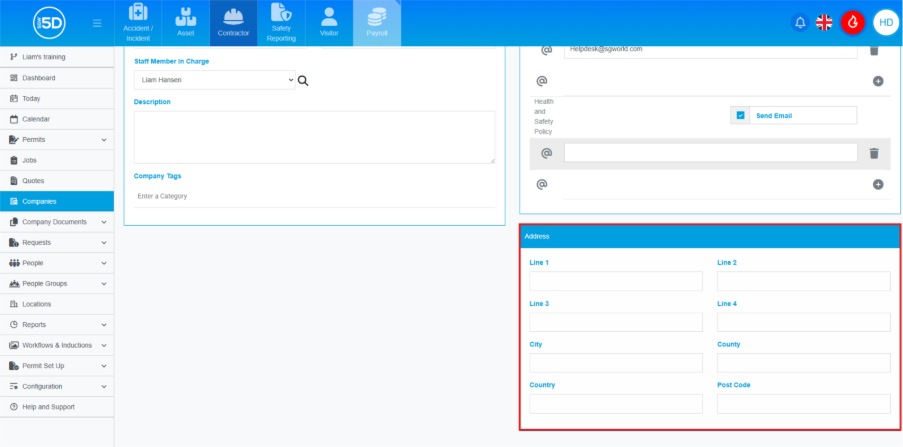Open Help and Support link
The width and height of the screenshot is (903, 447).
[48, 406]
